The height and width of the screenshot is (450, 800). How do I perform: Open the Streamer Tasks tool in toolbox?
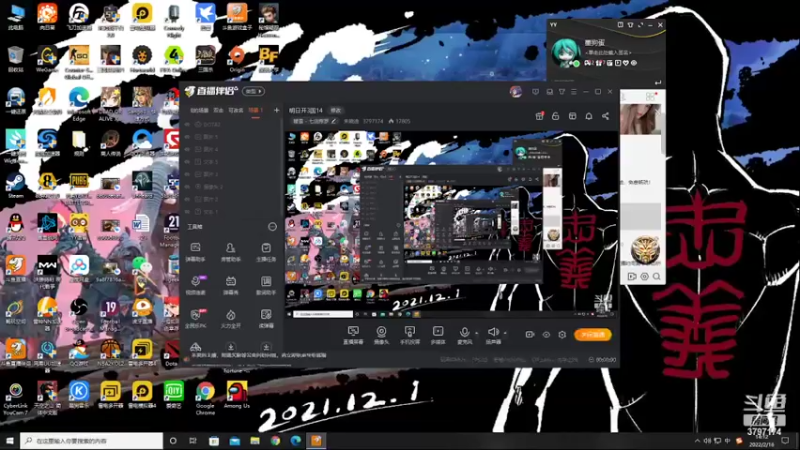click(x=266, y=252)
